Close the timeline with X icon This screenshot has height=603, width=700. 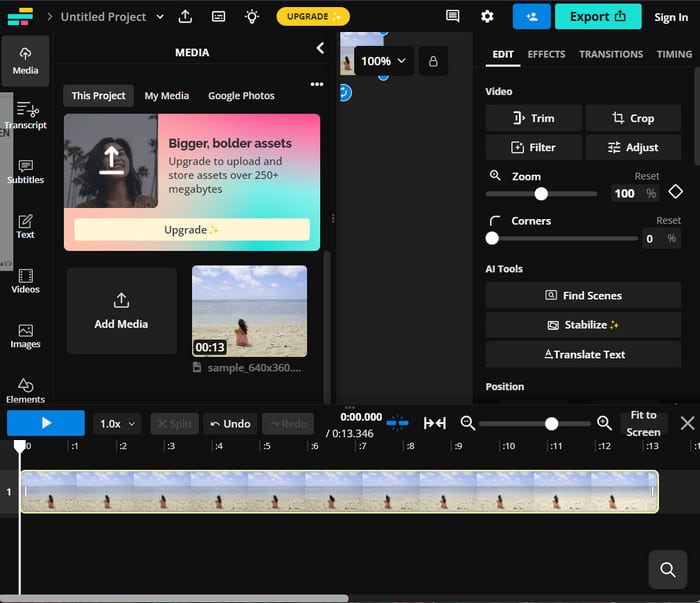(x=688, y=423)
